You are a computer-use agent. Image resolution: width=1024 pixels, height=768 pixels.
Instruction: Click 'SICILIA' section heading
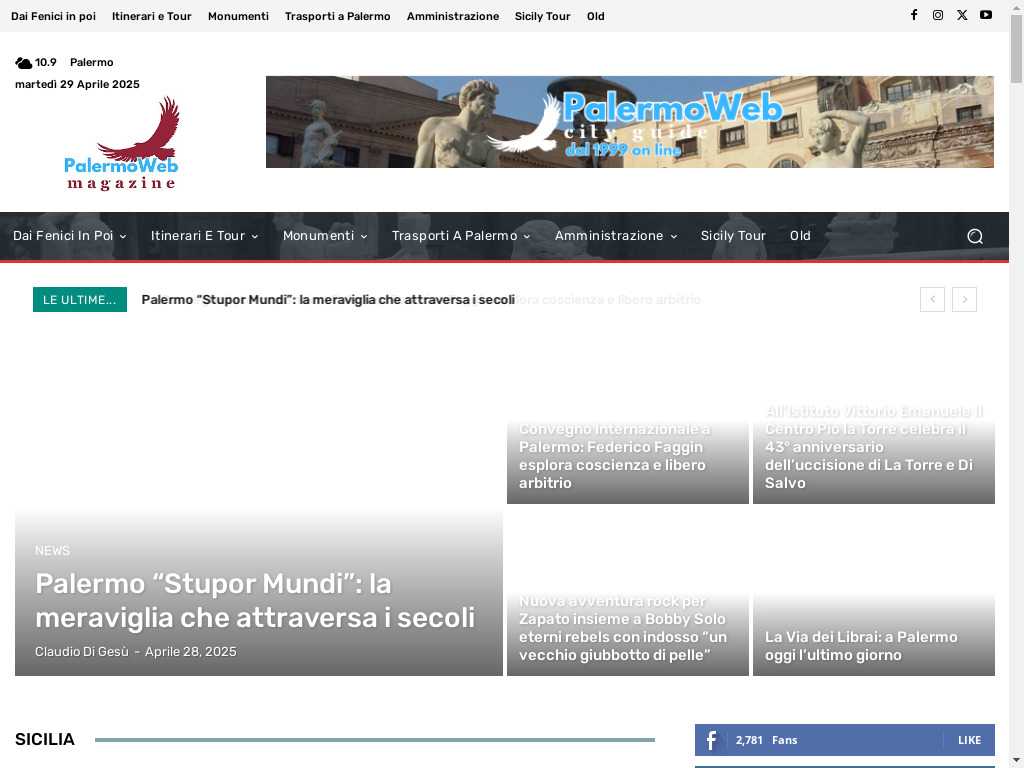click(x=44, y=739)
